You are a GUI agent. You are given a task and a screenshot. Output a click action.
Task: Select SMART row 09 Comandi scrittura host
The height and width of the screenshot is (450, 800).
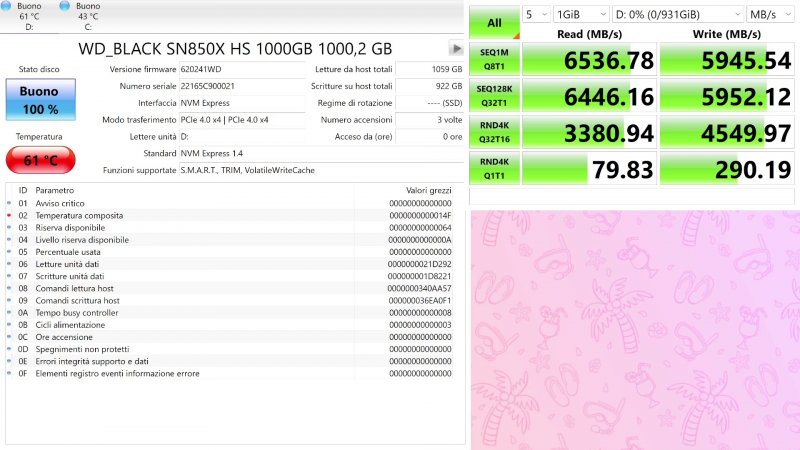pyautogui.click(x=230, y=301)
